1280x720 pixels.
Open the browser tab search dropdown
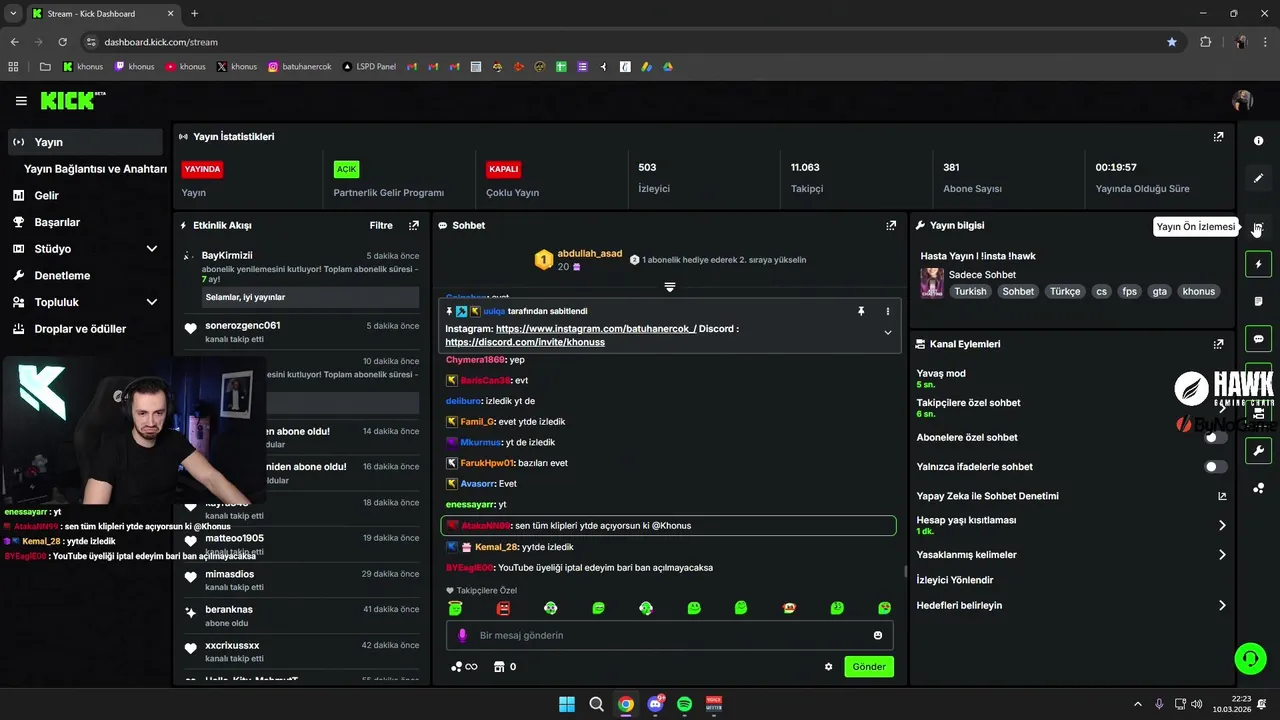(x=13, y=13)
